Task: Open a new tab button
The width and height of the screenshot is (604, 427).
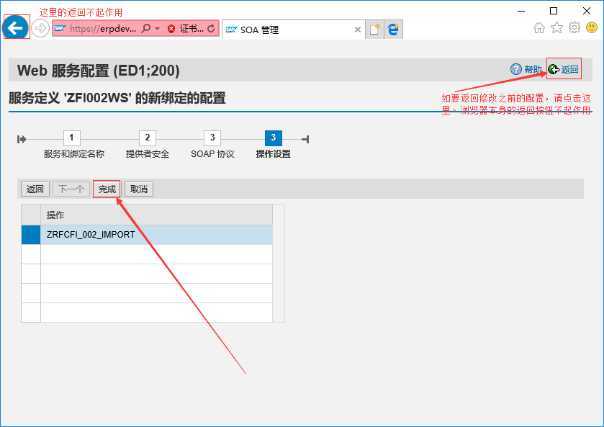Action: tap(375, 30)
